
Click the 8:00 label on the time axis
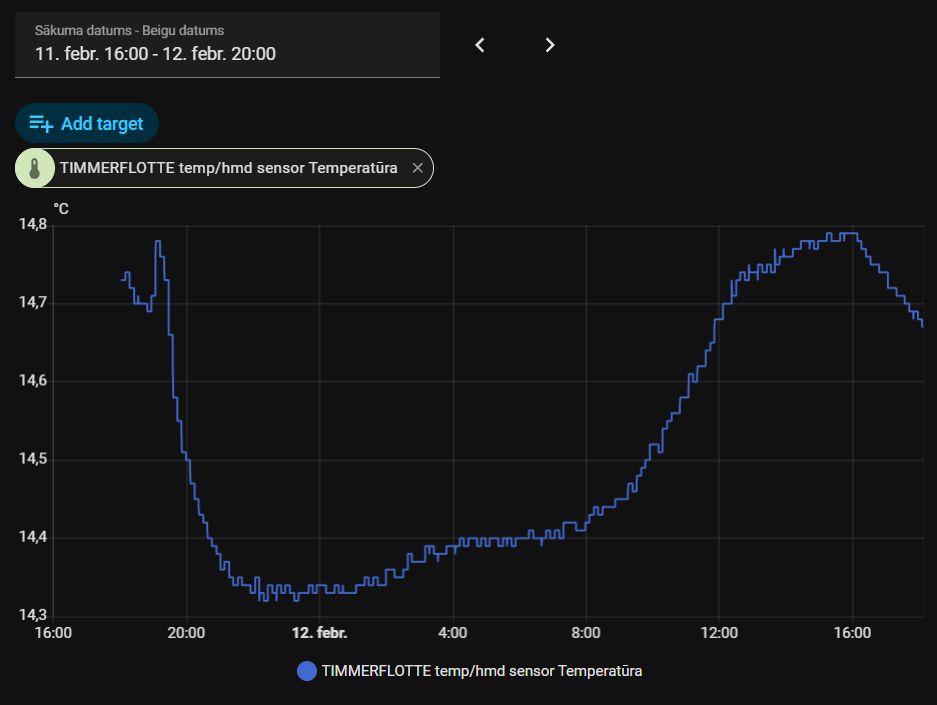click(586, 633)
